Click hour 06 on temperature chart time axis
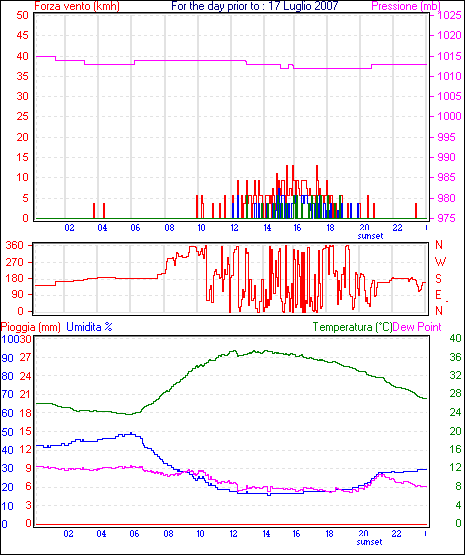This screenshot has width=466, height=556. point(134,533)
